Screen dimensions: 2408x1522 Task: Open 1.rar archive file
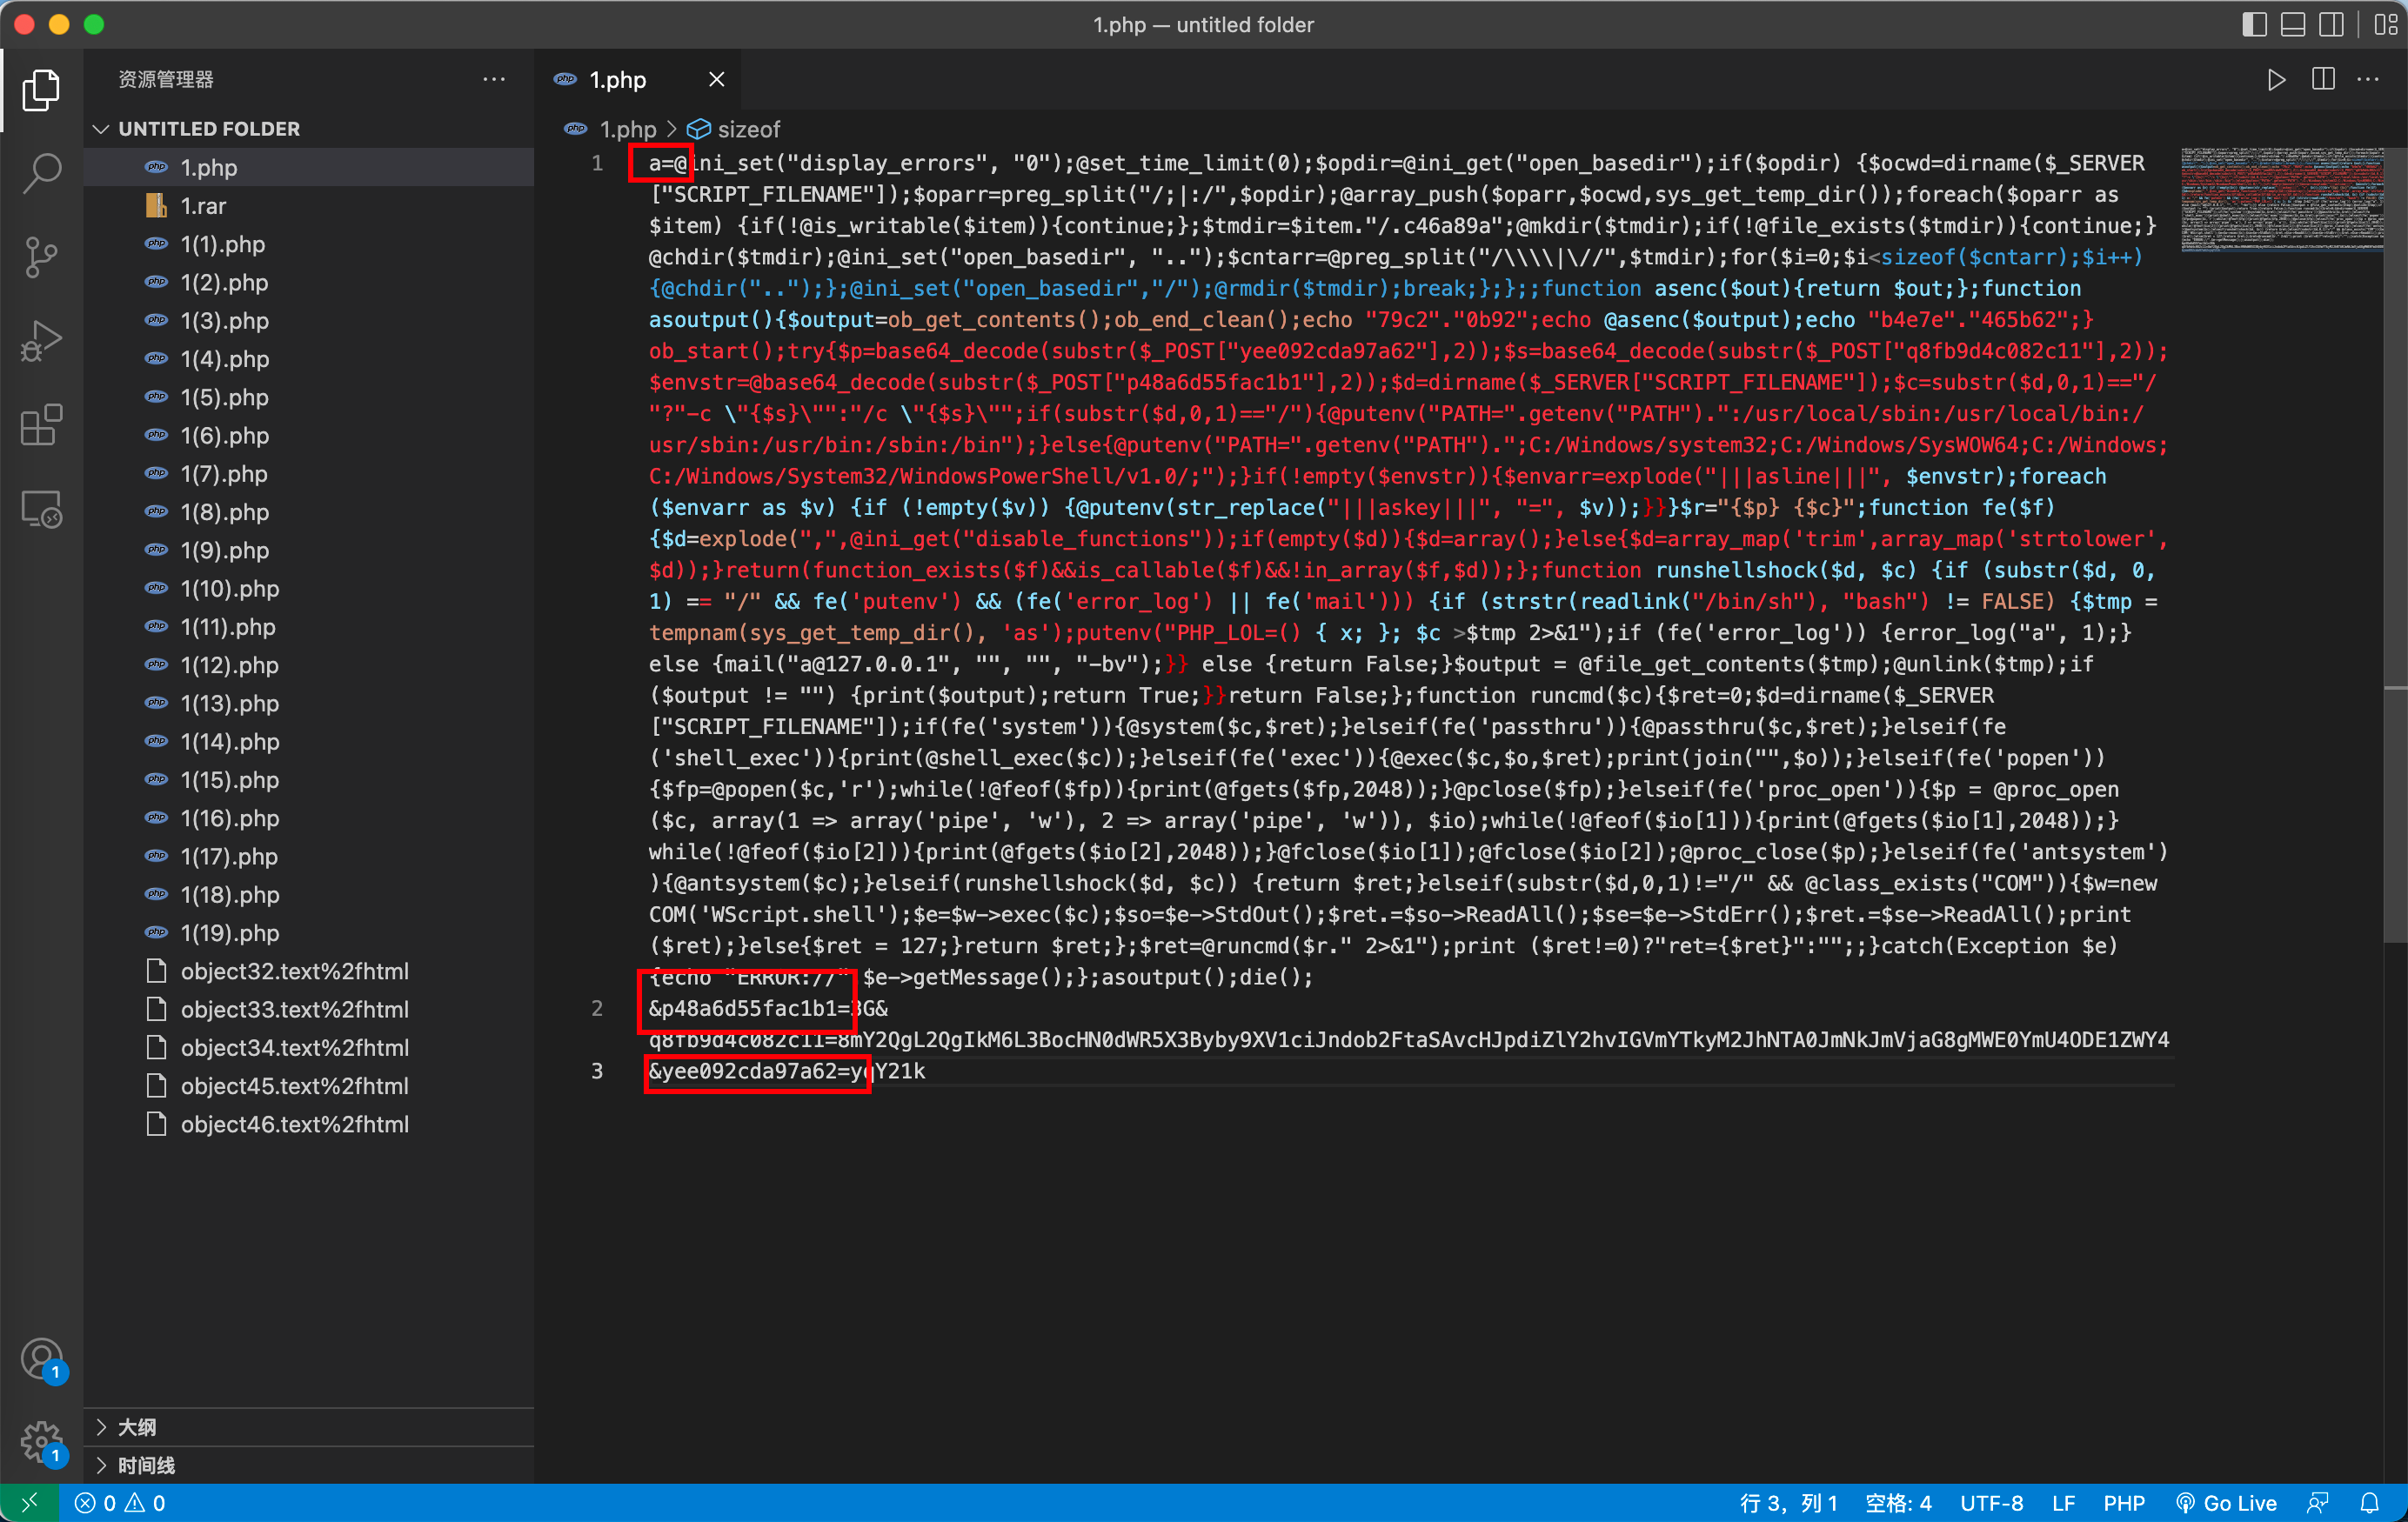[308, 206]
